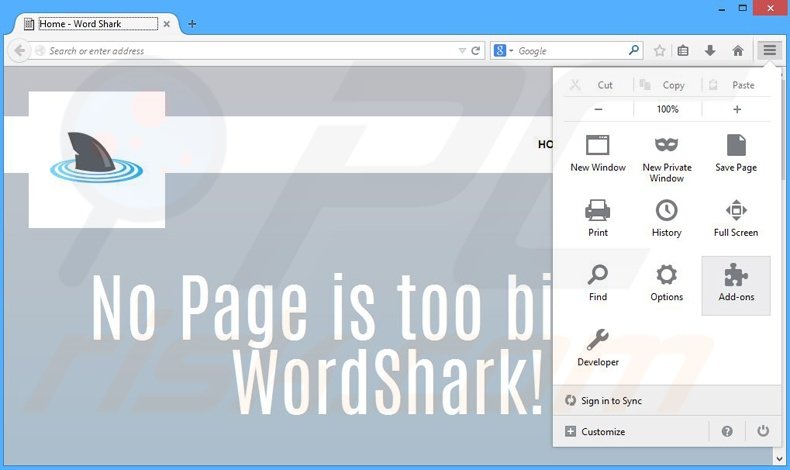Open the Downloads arrow icon
The image size is (790, 470).
pos(710,50)
